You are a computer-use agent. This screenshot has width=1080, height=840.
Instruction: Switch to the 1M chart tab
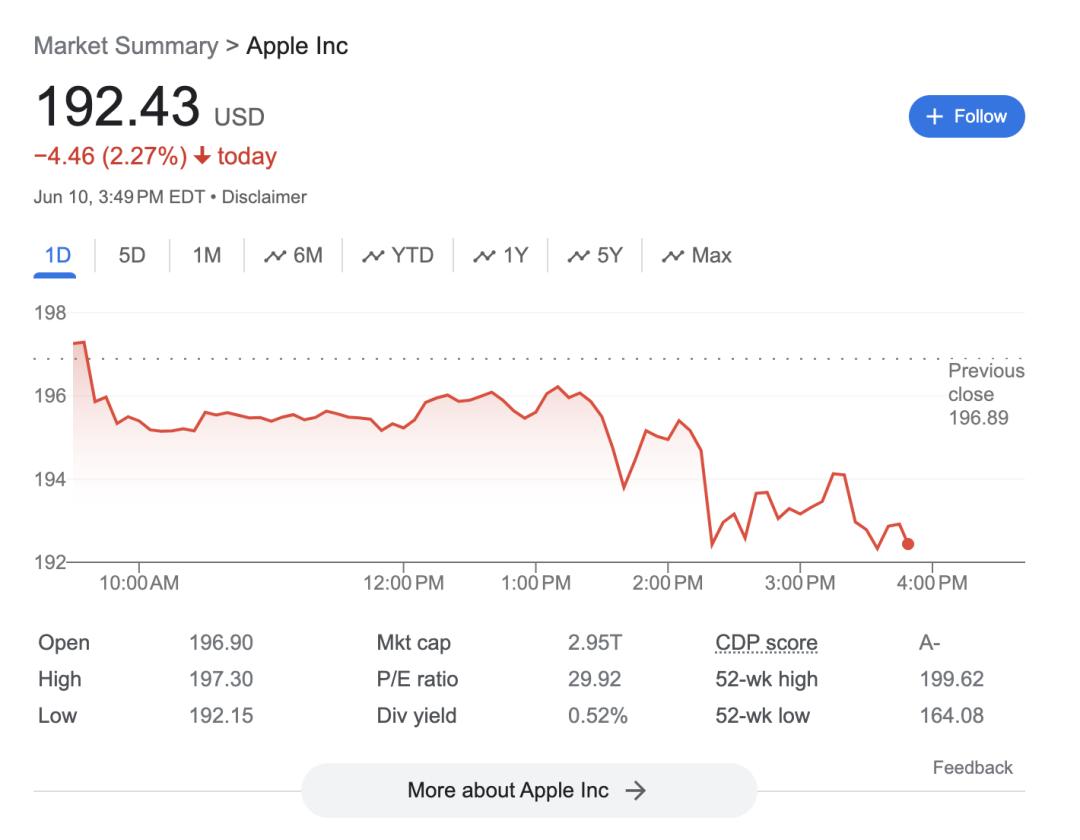[207, 255]
